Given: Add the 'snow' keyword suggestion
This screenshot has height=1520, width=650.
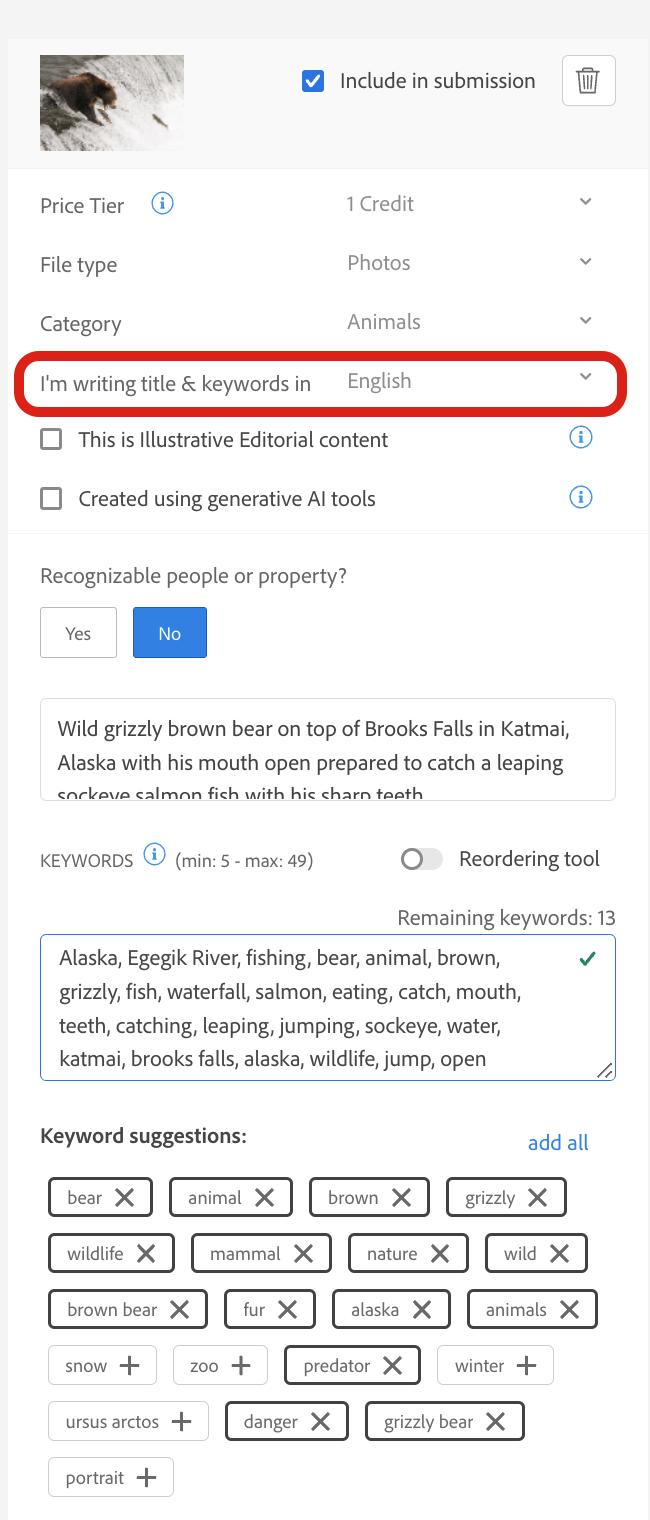Looking at the screenshot, I should tap(129, 1366).
